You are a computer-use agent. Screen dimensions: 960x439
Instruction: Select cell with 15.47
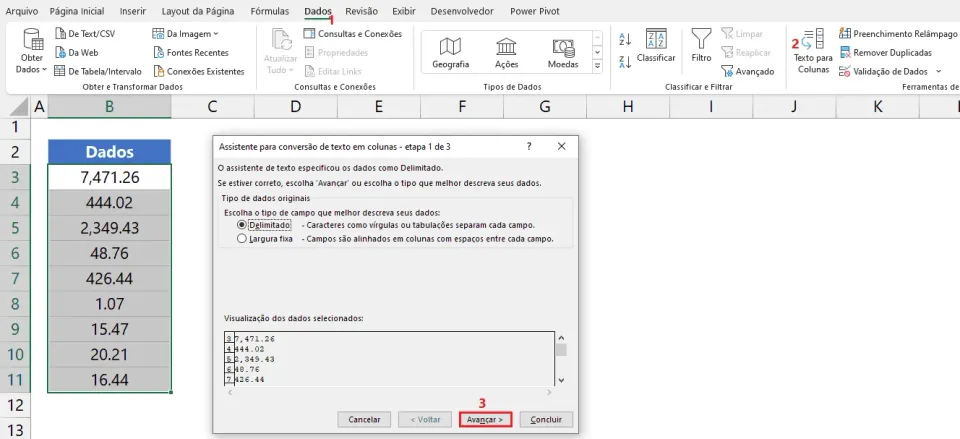click(110, 329)
